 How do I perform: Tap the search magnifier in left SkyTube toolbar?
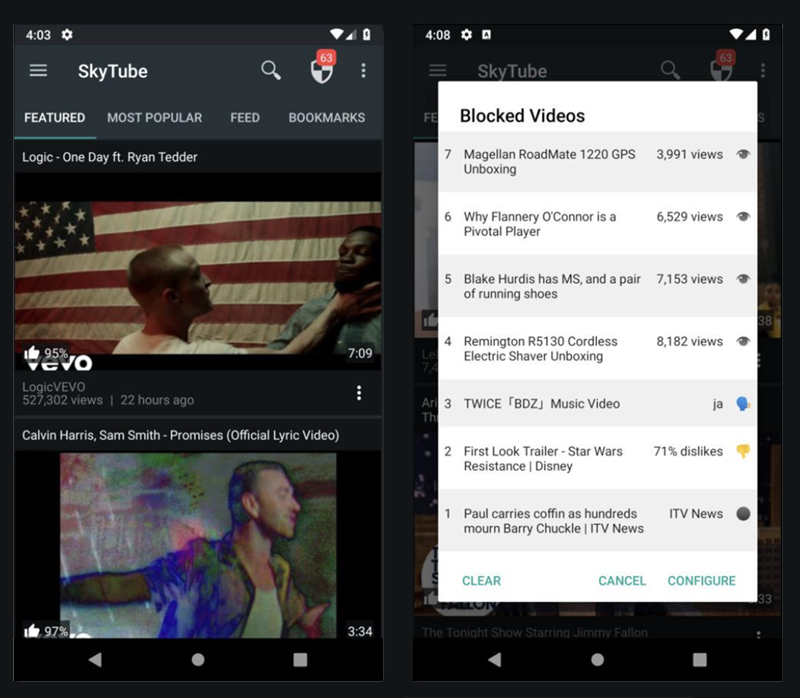pos(271,70)
